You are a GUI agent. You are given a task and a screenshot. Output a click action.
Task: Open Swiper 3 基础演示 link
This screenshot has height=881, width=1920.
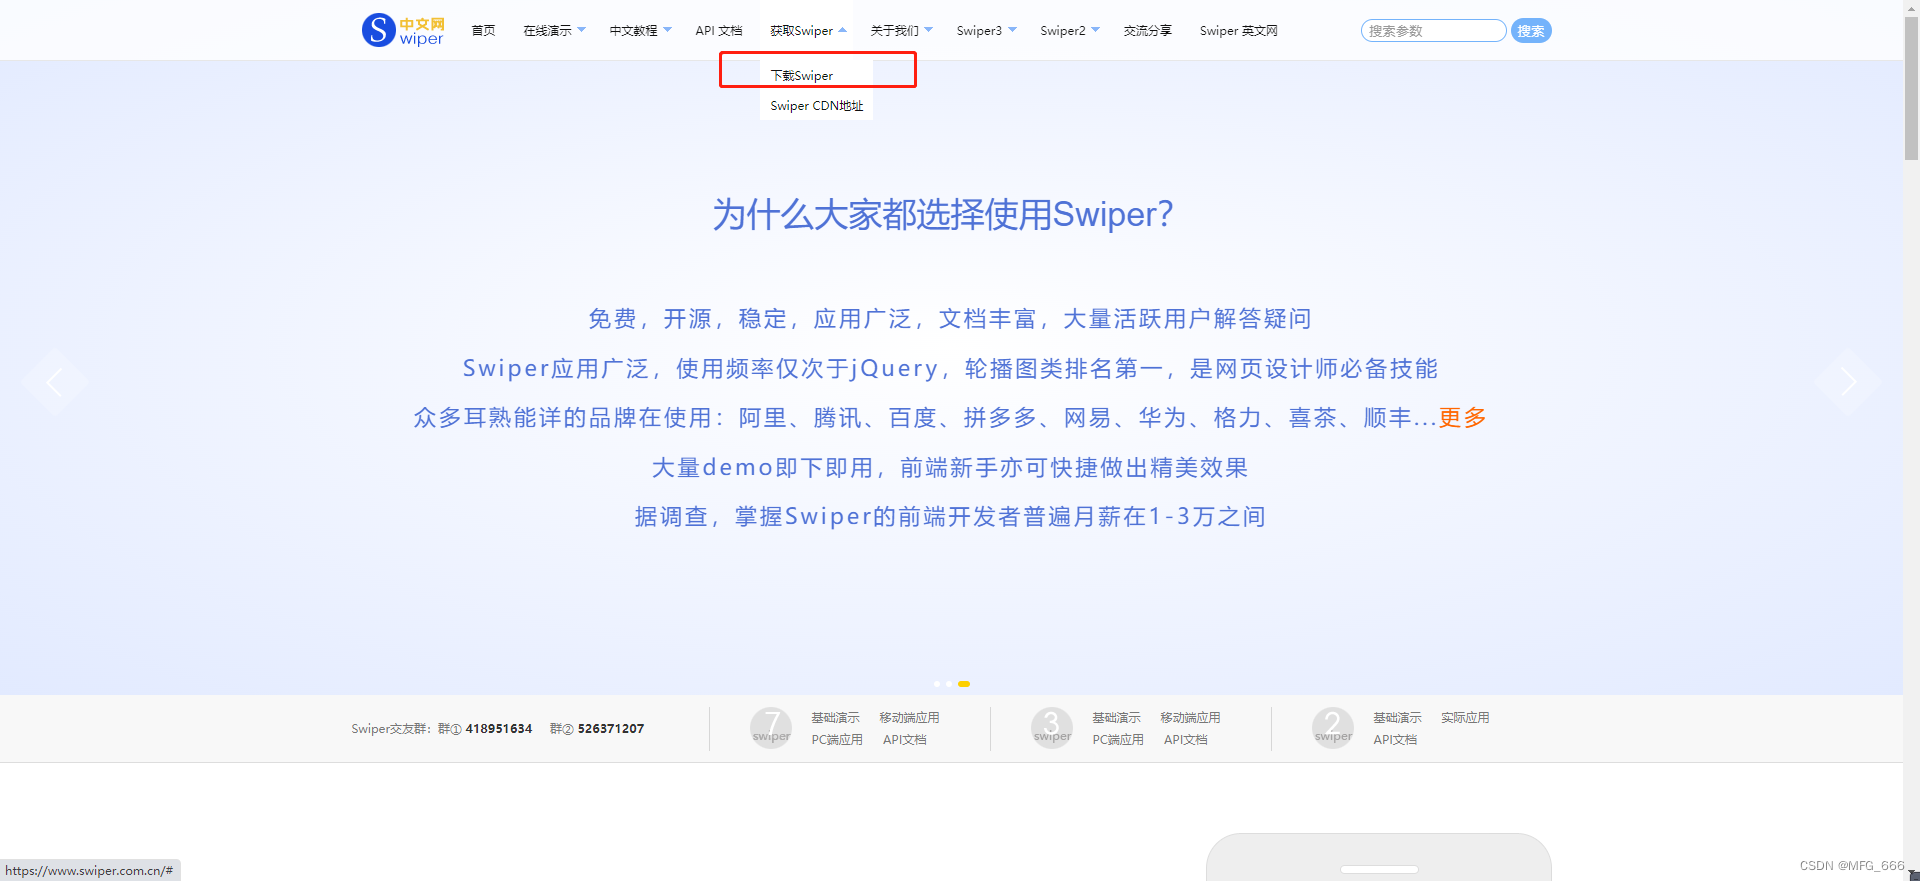click(x=1116, y=718)
